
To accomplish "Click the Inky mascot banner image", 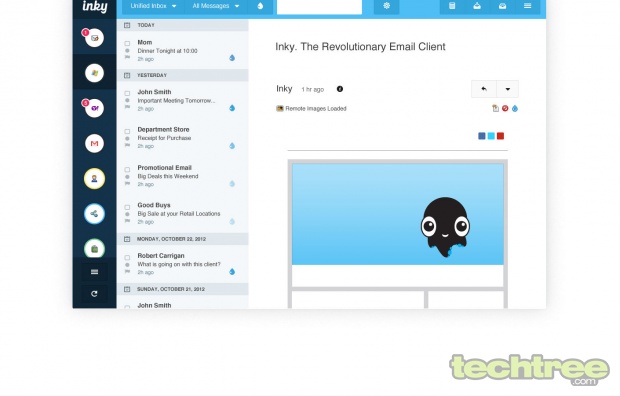I will (x=398, y=214).
